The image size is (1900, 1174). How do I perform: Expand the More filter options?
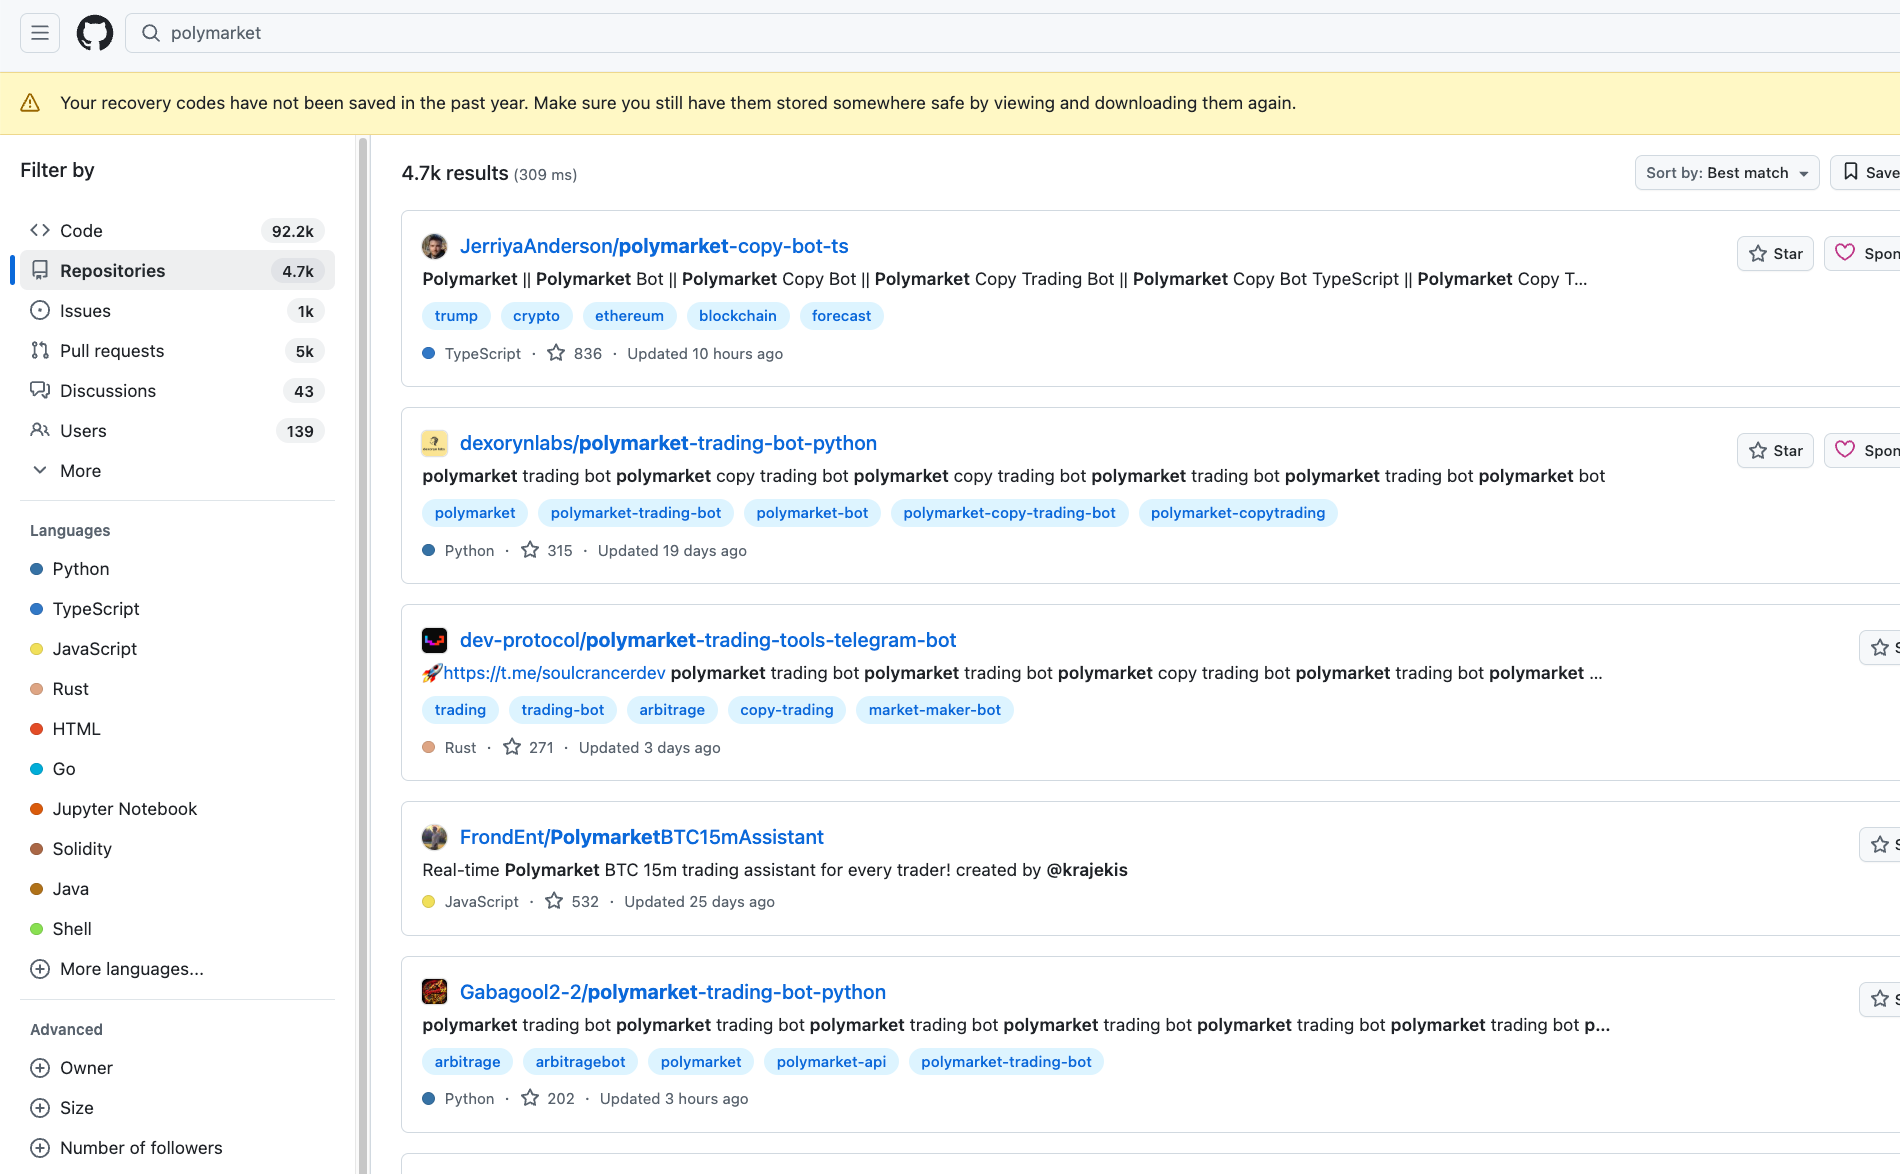click(79, 471)
